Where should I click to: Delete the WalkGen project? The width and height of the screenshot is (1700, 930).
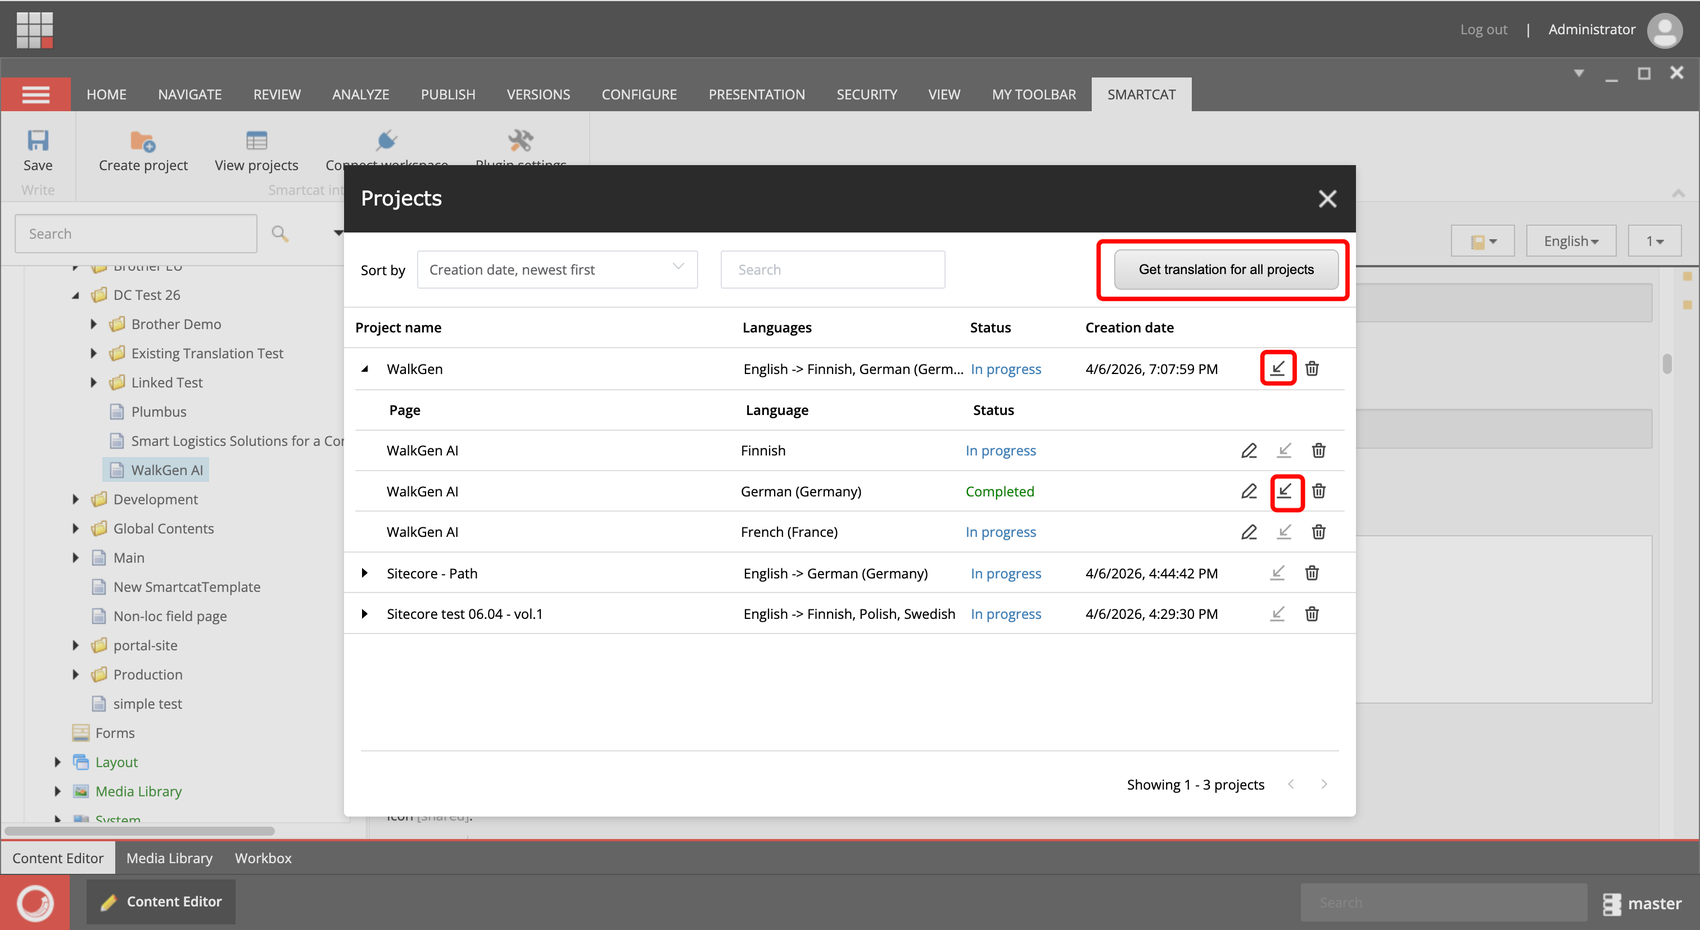[x=1312, y=368]
